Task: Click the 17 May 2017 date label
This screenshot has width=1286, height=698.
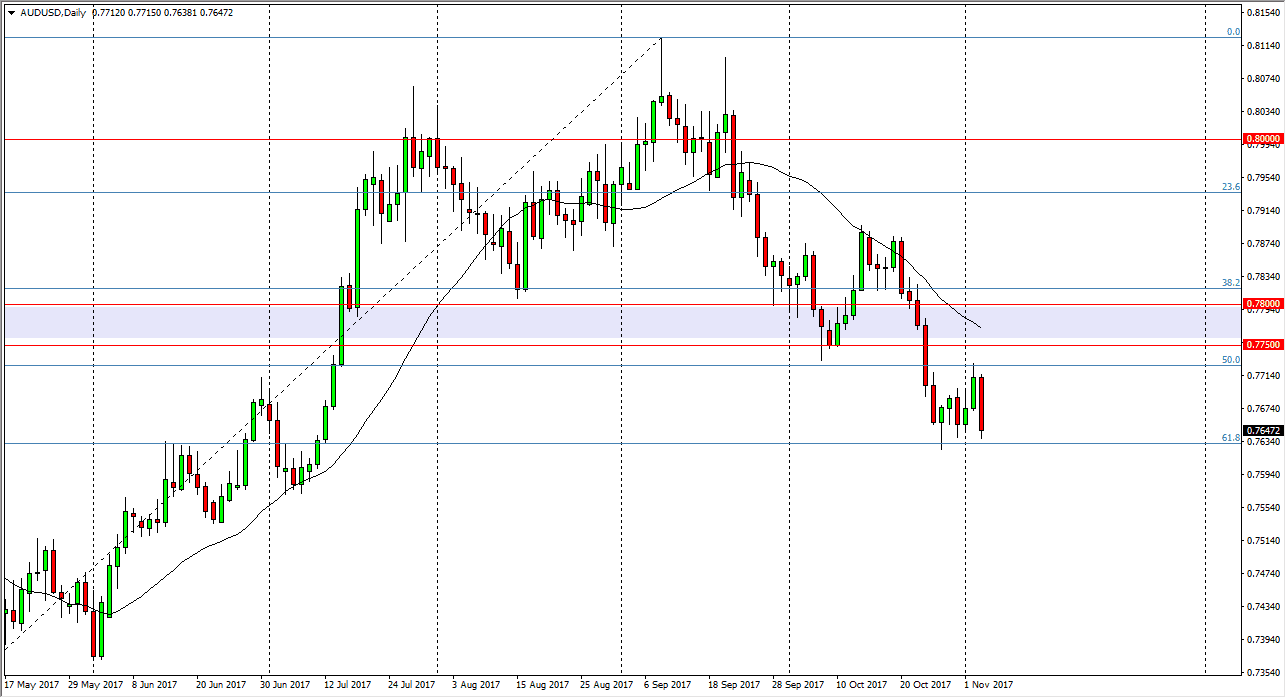Action: pyautogui.click(x=30, y=685)
